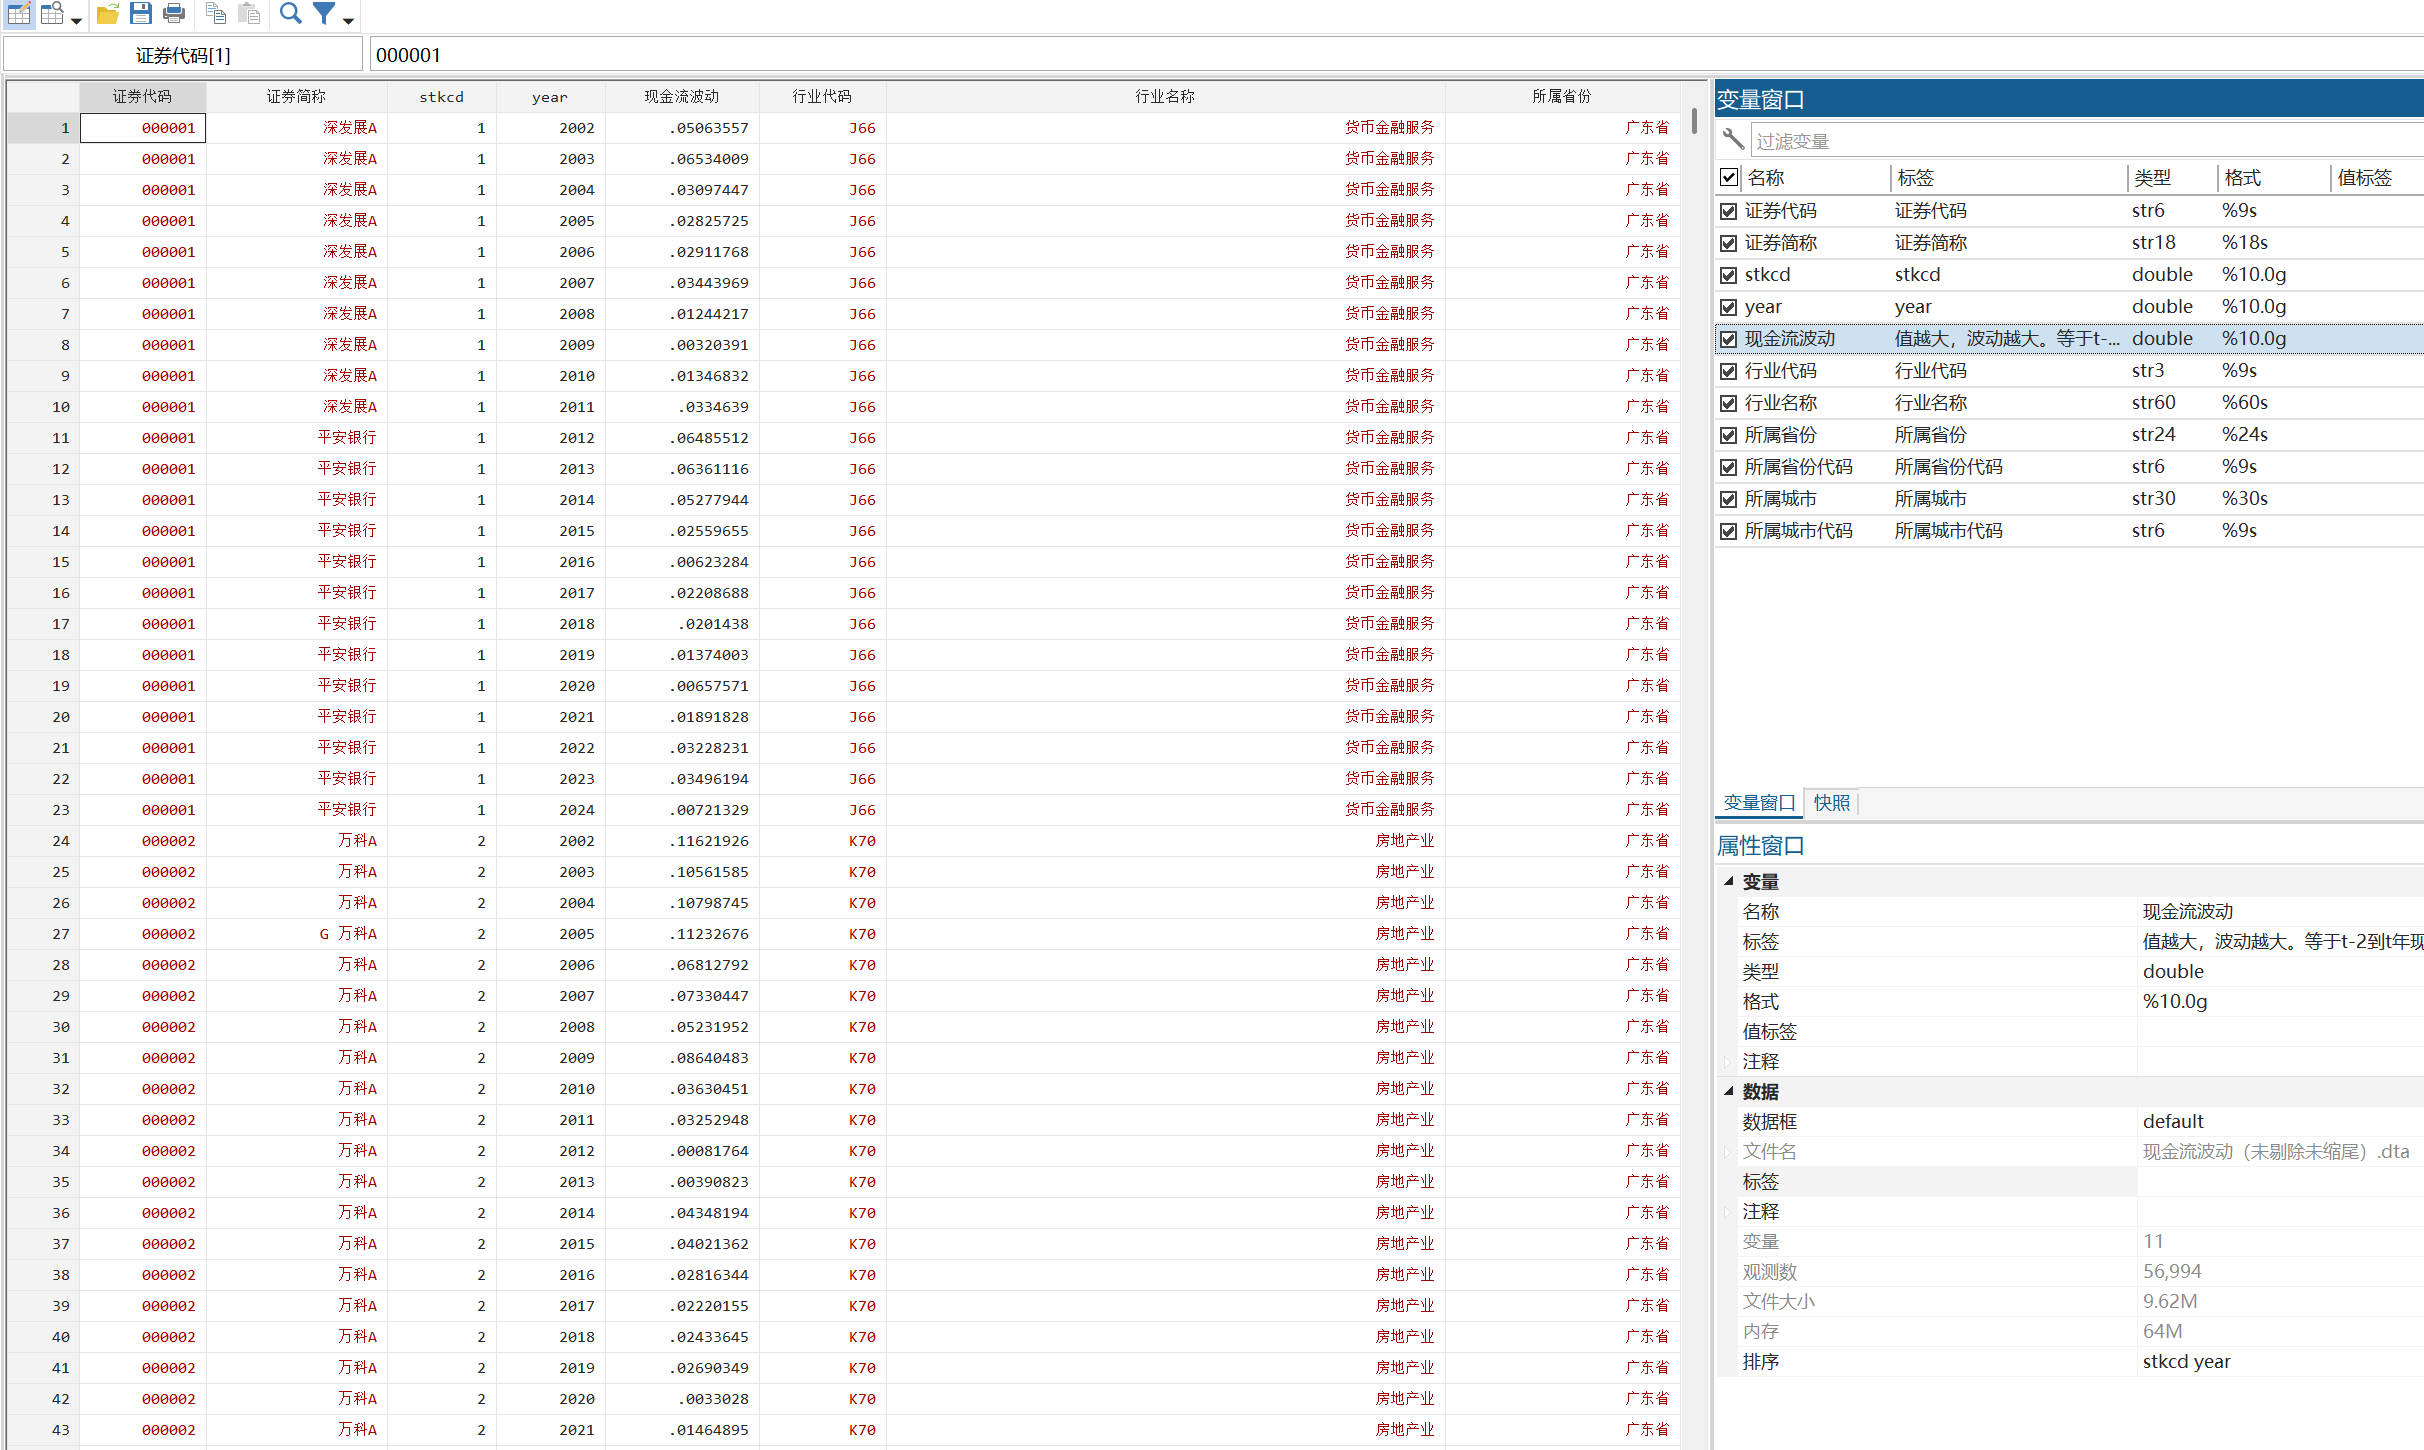Viewport: 2424px width, 1450px height.
Task: Click the magnifier find icon
Action: coord(290,14)
